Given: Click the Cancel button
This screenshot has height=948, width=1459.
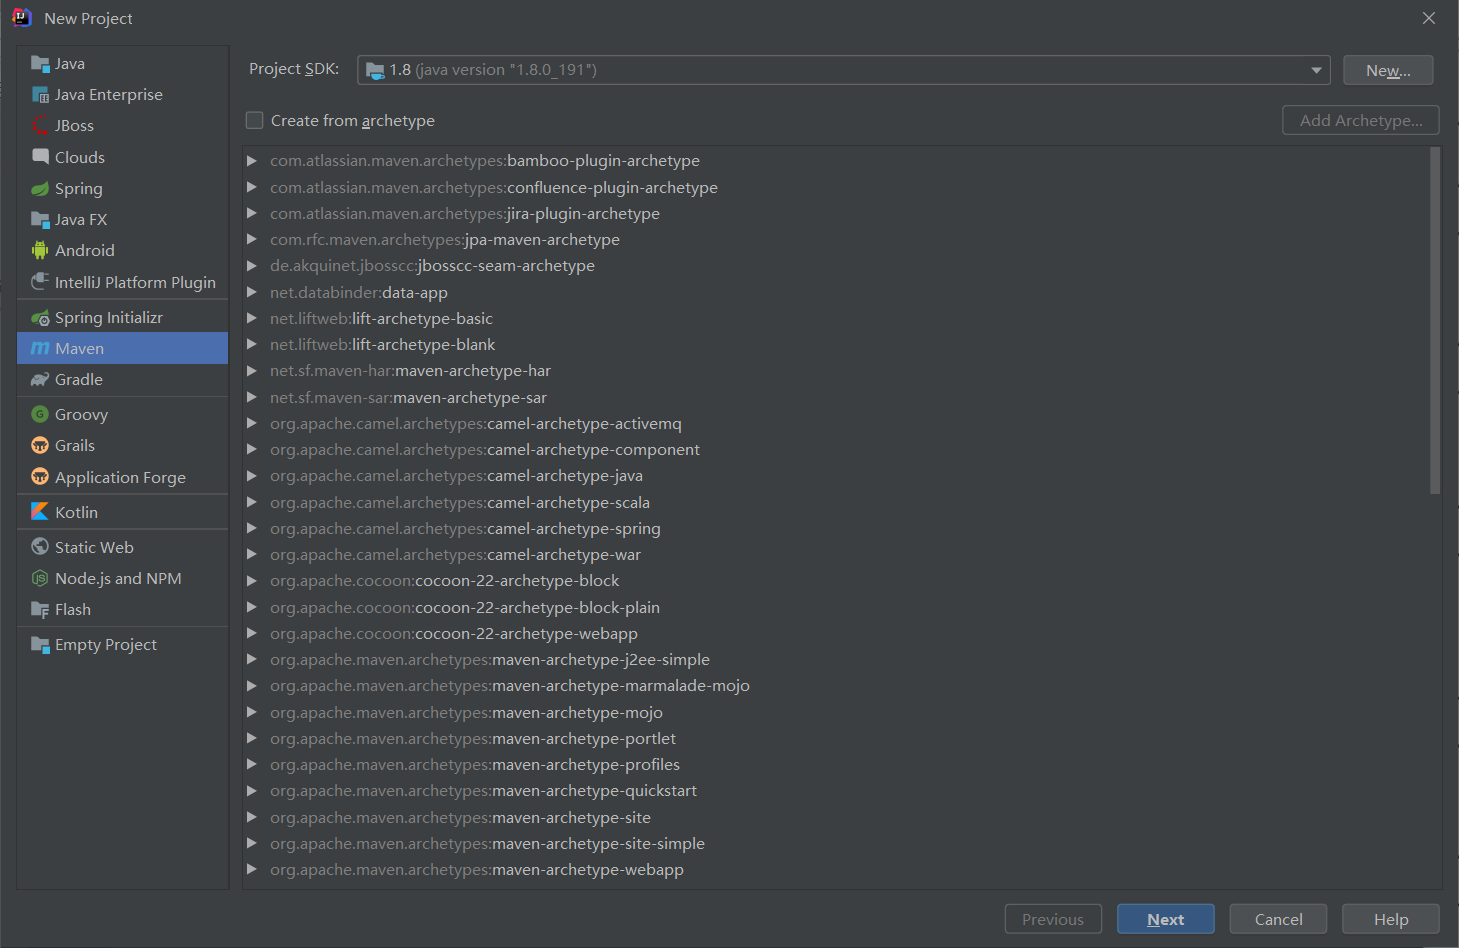Looking at the screenshot, I should coord(1278,919).
